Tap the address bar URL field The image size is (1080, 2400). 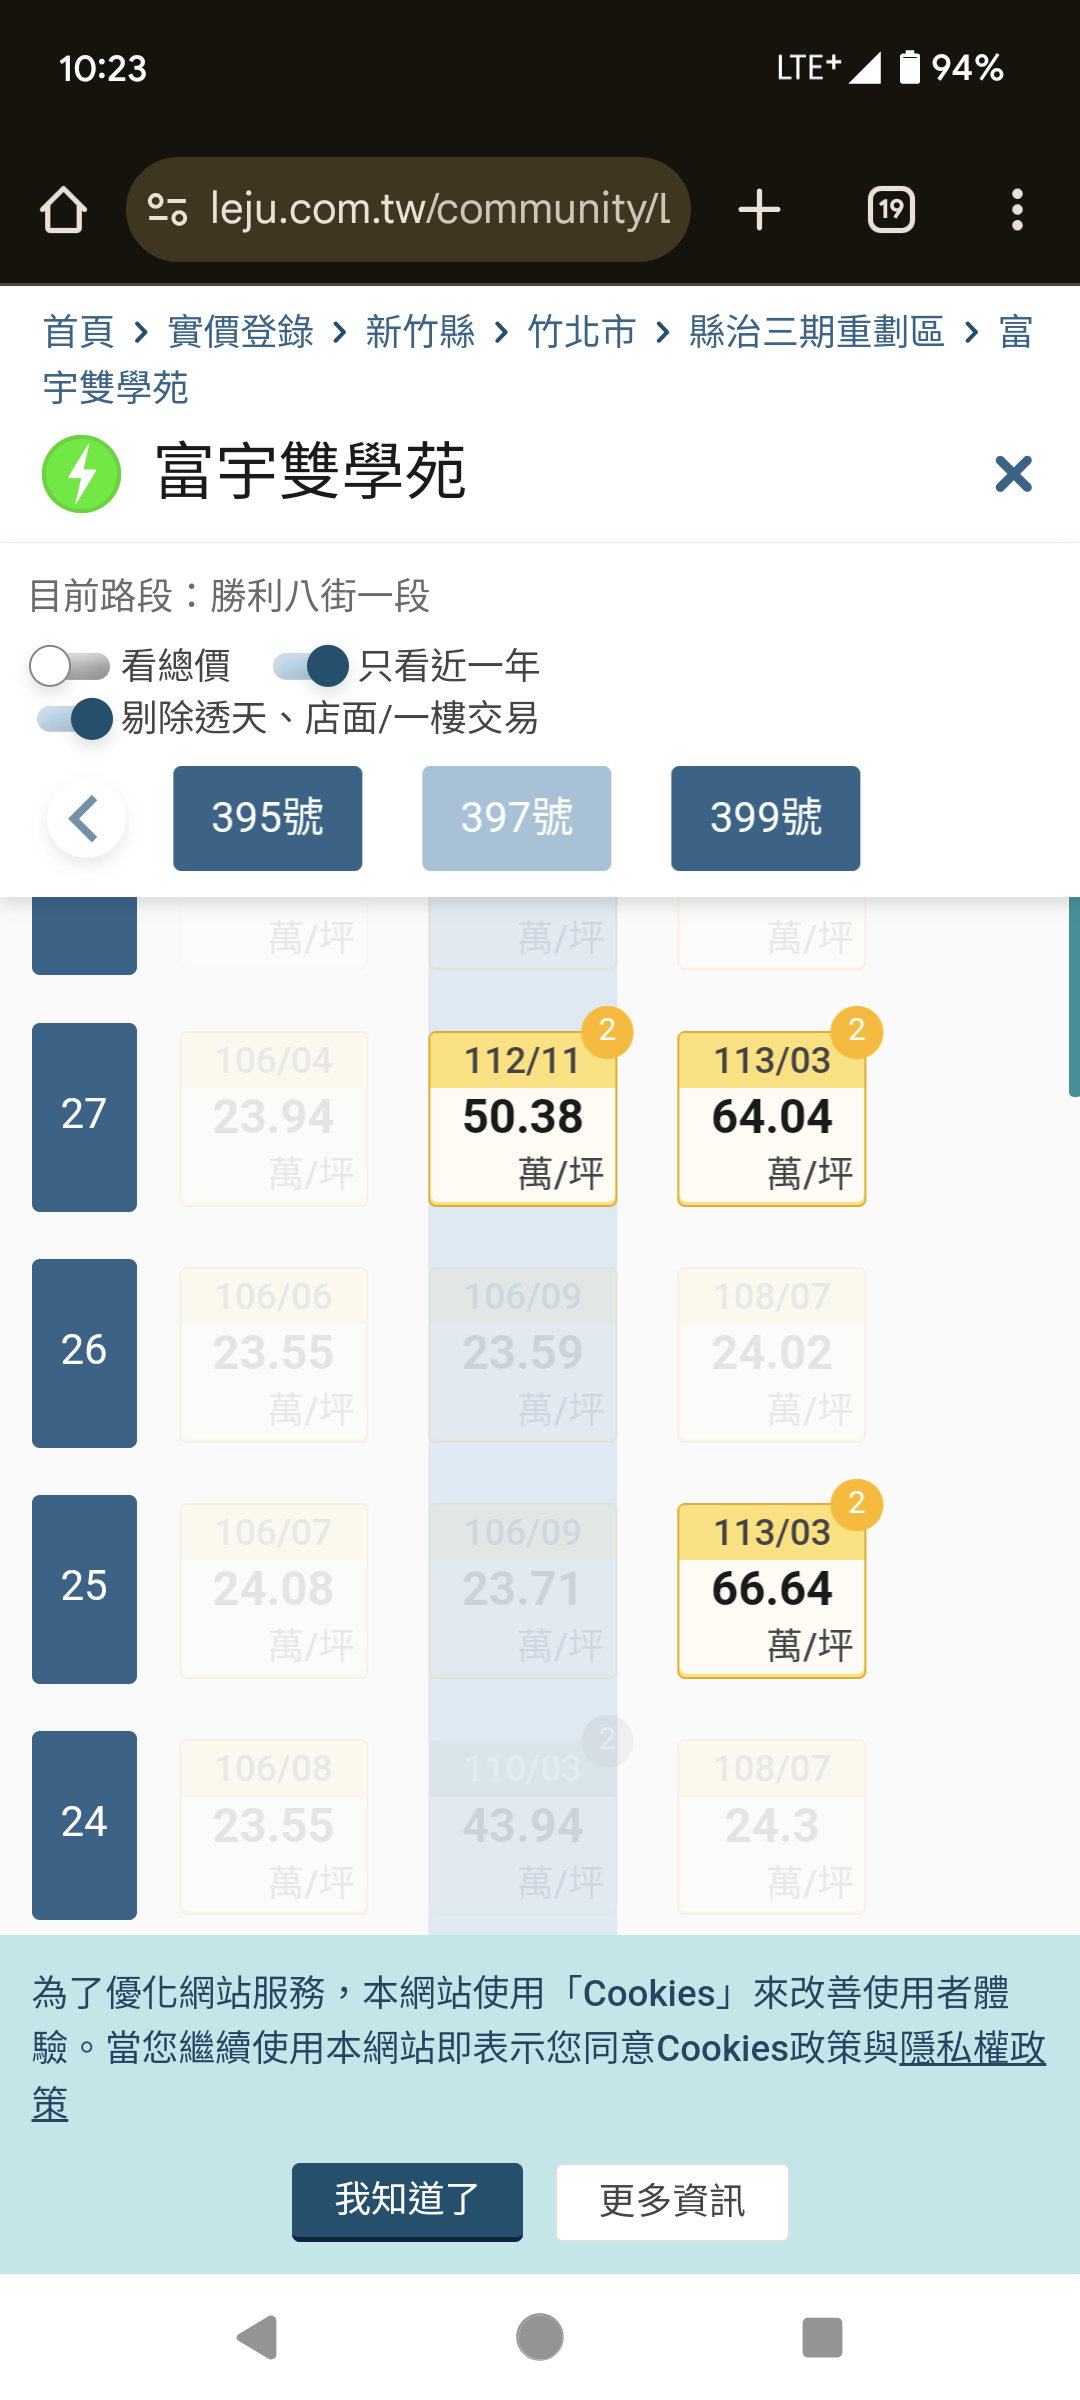pos(440,210)
